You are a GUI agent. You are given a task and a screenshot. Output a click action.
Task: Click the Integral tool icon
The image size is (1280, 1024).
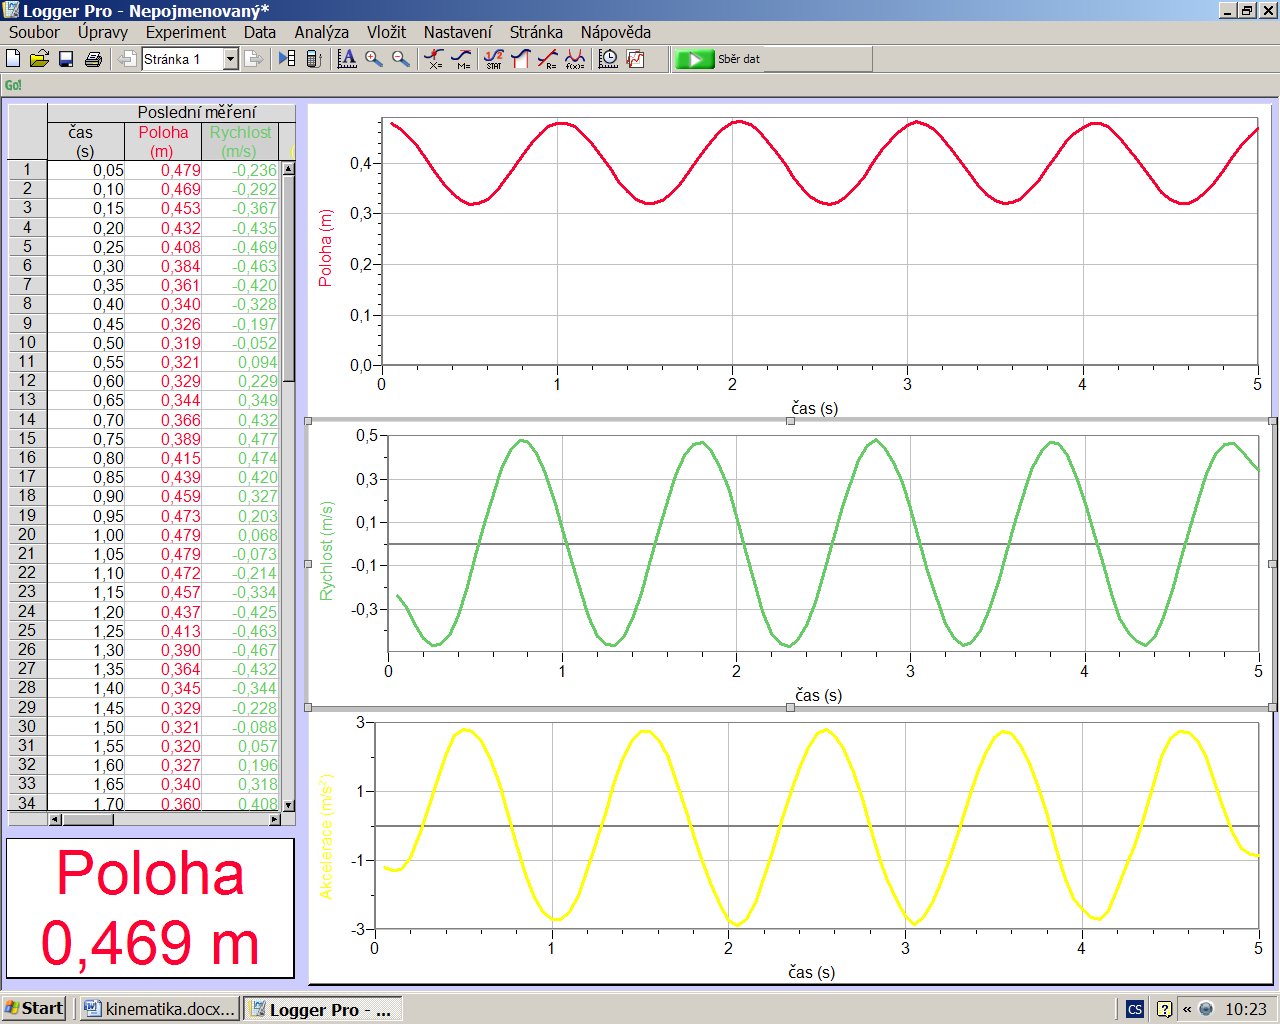tap(520, 59)
